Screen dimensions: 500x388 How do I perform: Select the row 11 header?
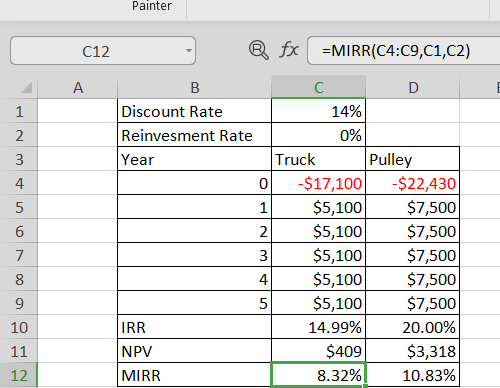[x=19, y=351]
